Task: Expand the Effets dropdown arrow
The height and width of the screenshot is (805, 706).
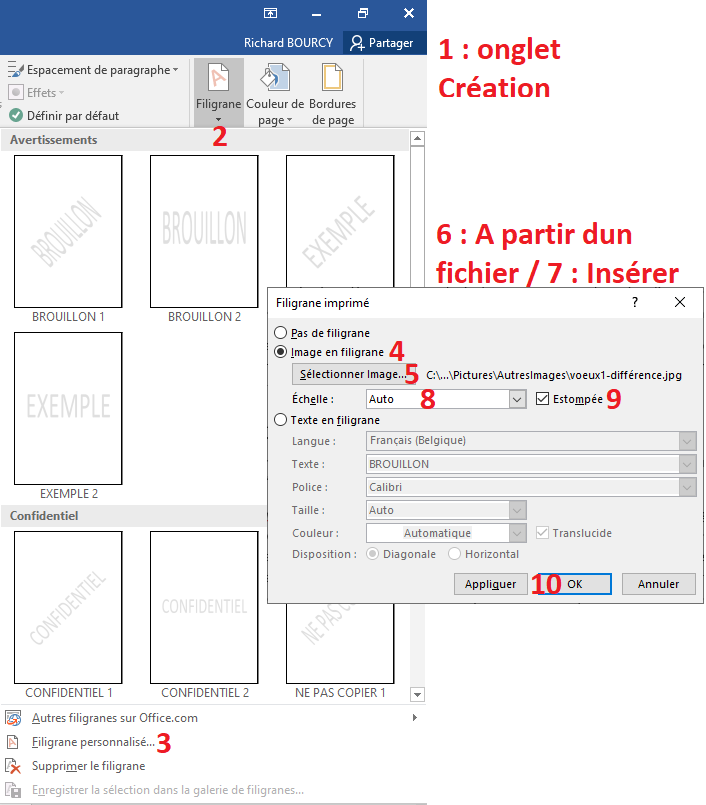Action: [x=62, y=93]
